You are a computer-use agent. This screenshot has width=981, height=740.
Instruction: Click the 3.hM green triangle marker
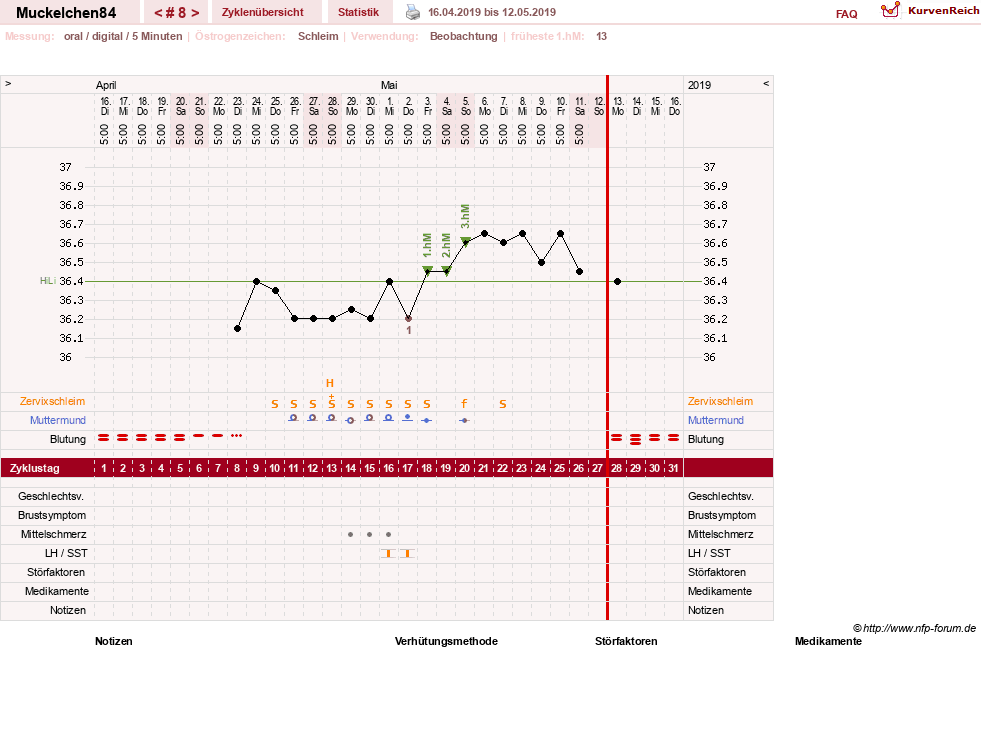pos(465,241)
